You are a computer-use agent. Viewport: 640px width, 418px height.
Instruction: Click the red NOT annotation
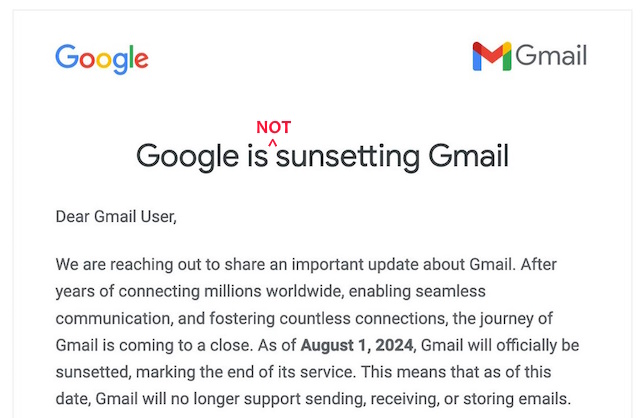pyautogui.click(x=273, y=127)
